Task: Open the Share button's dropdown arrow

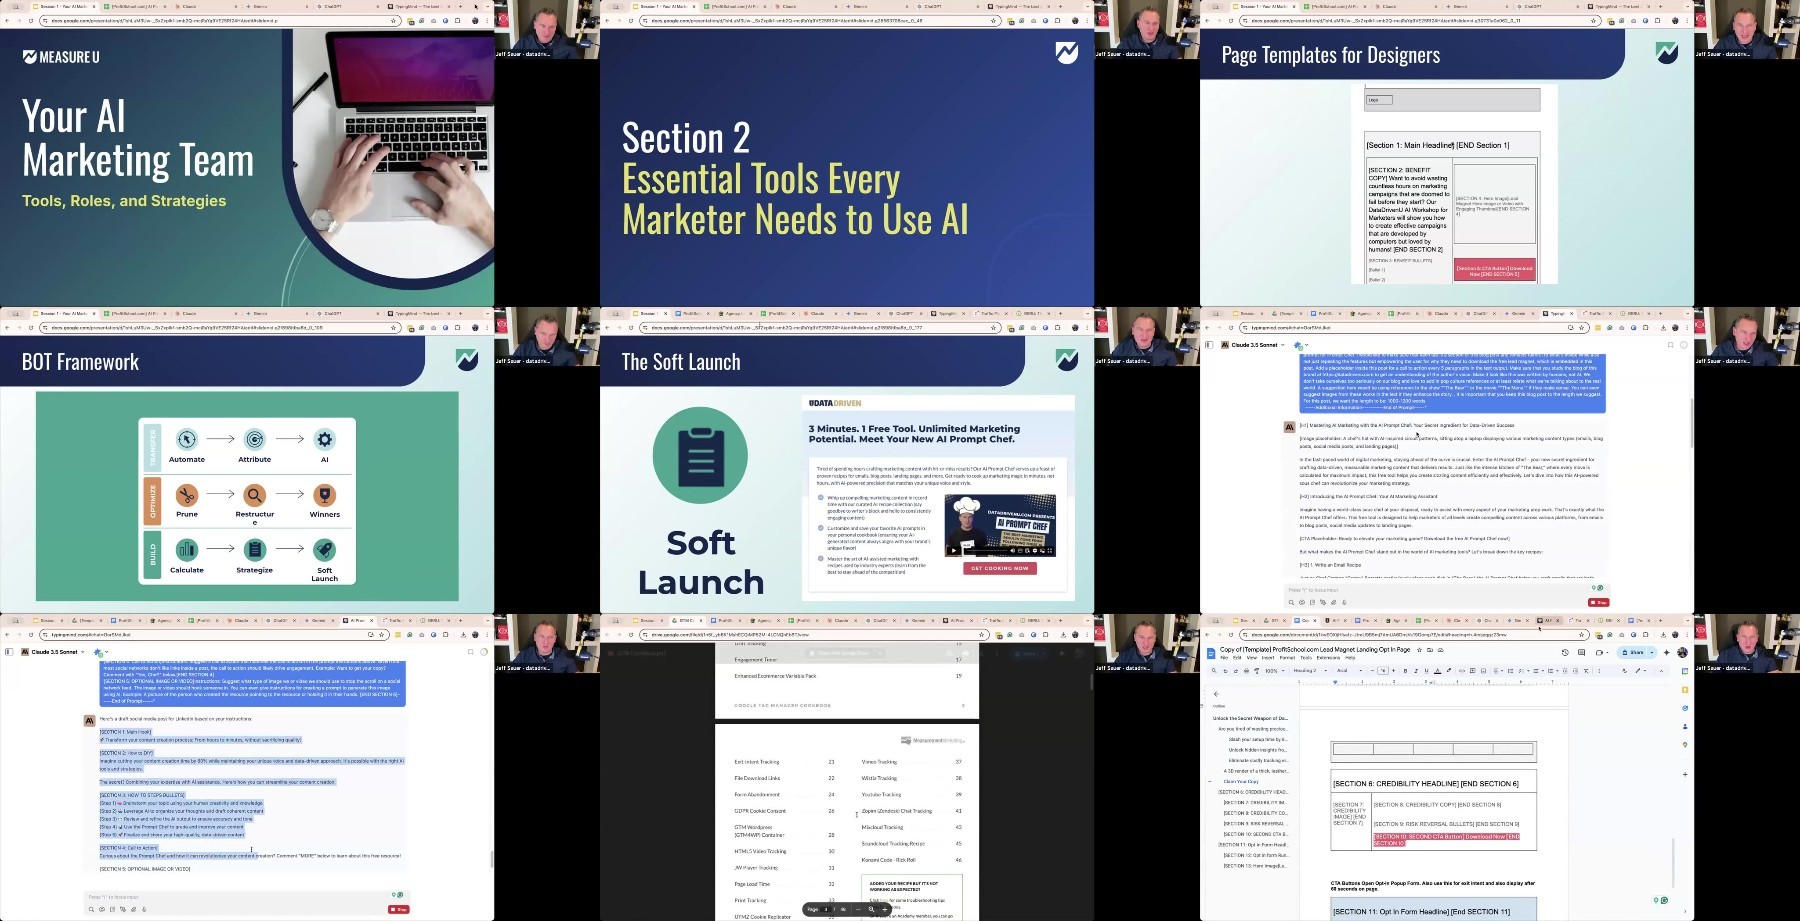Action: tap(1652, 652)
